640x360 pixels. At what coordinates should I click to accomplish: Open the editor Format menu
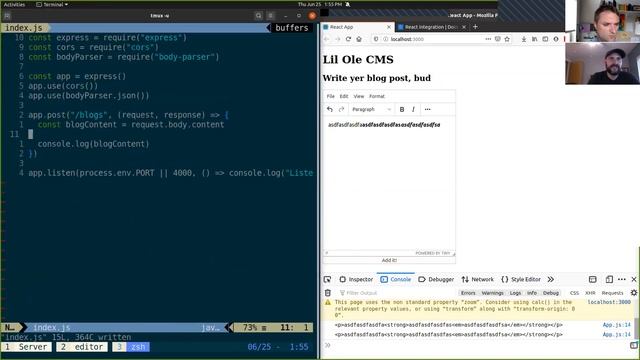(x=377, y=96)
